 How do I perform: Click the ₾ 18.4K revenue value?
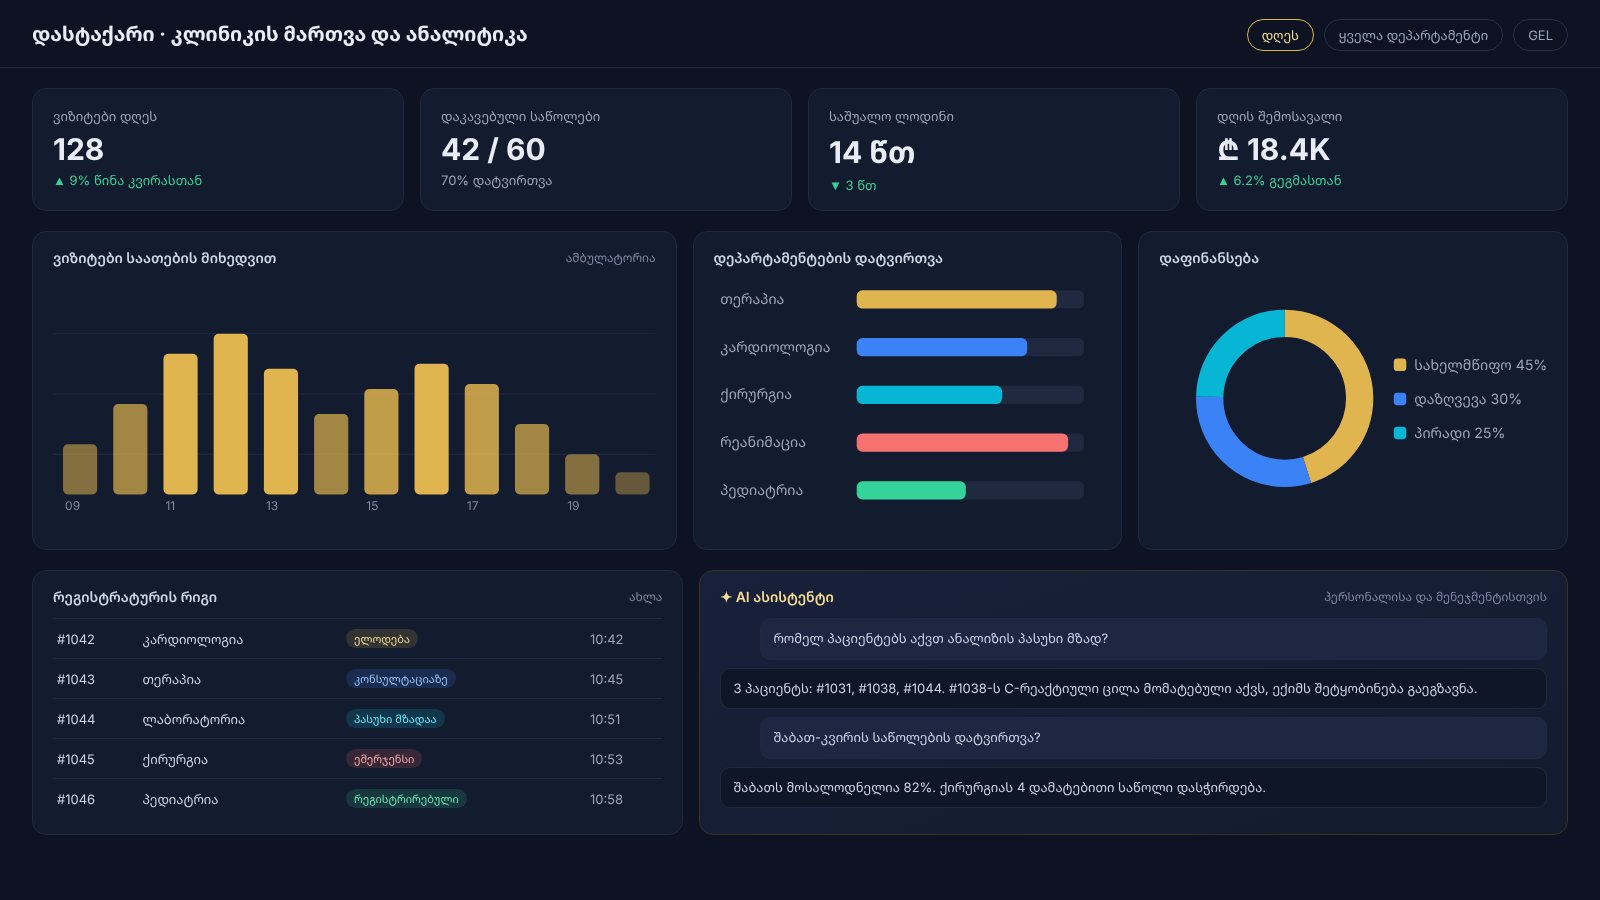pos(1273,149)
